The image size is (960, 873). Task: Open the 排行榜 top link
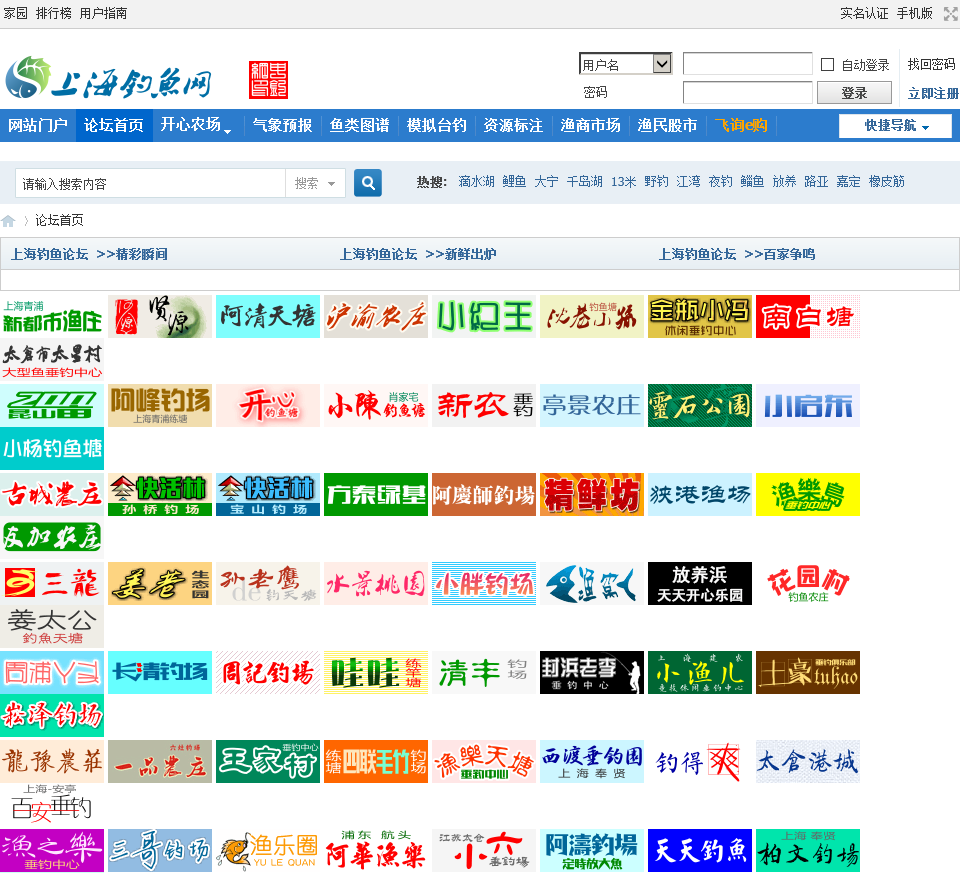tap(54, 13)
